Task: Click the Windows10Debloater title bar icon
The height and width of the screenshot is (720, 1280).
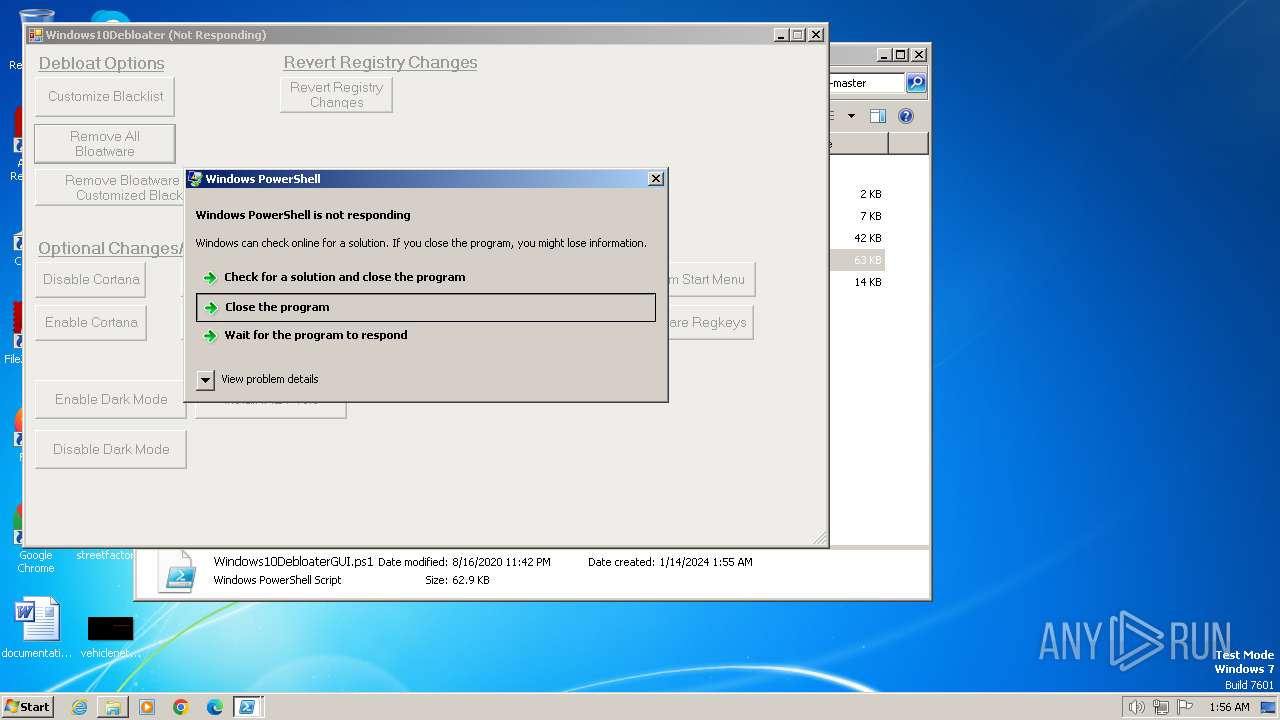Action: pyautogui.click(x=35, y=34)
